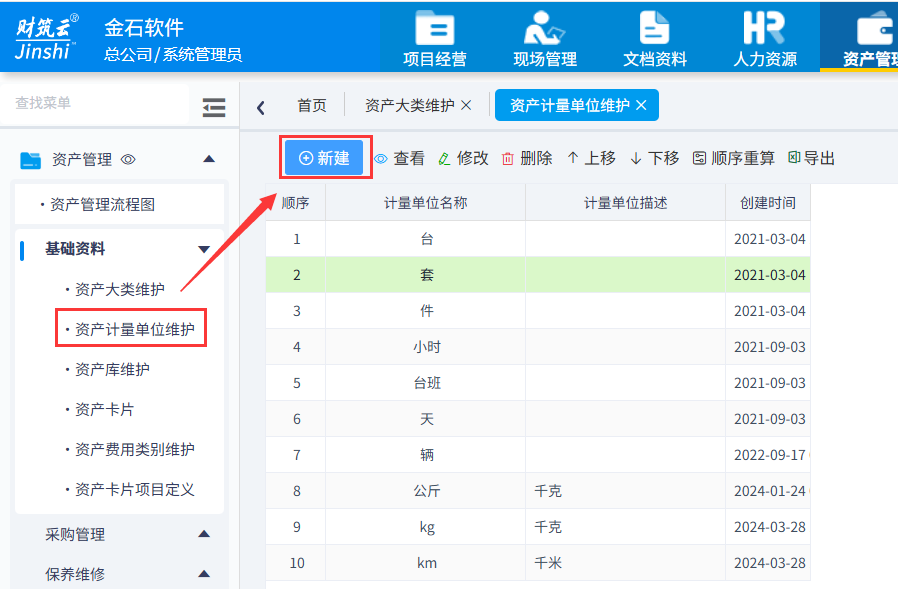Image resolution: width=898 pixels, height=589 pixels.
Task: Click 顺序重算 in the toolbar
Action: tap(734, 158)
